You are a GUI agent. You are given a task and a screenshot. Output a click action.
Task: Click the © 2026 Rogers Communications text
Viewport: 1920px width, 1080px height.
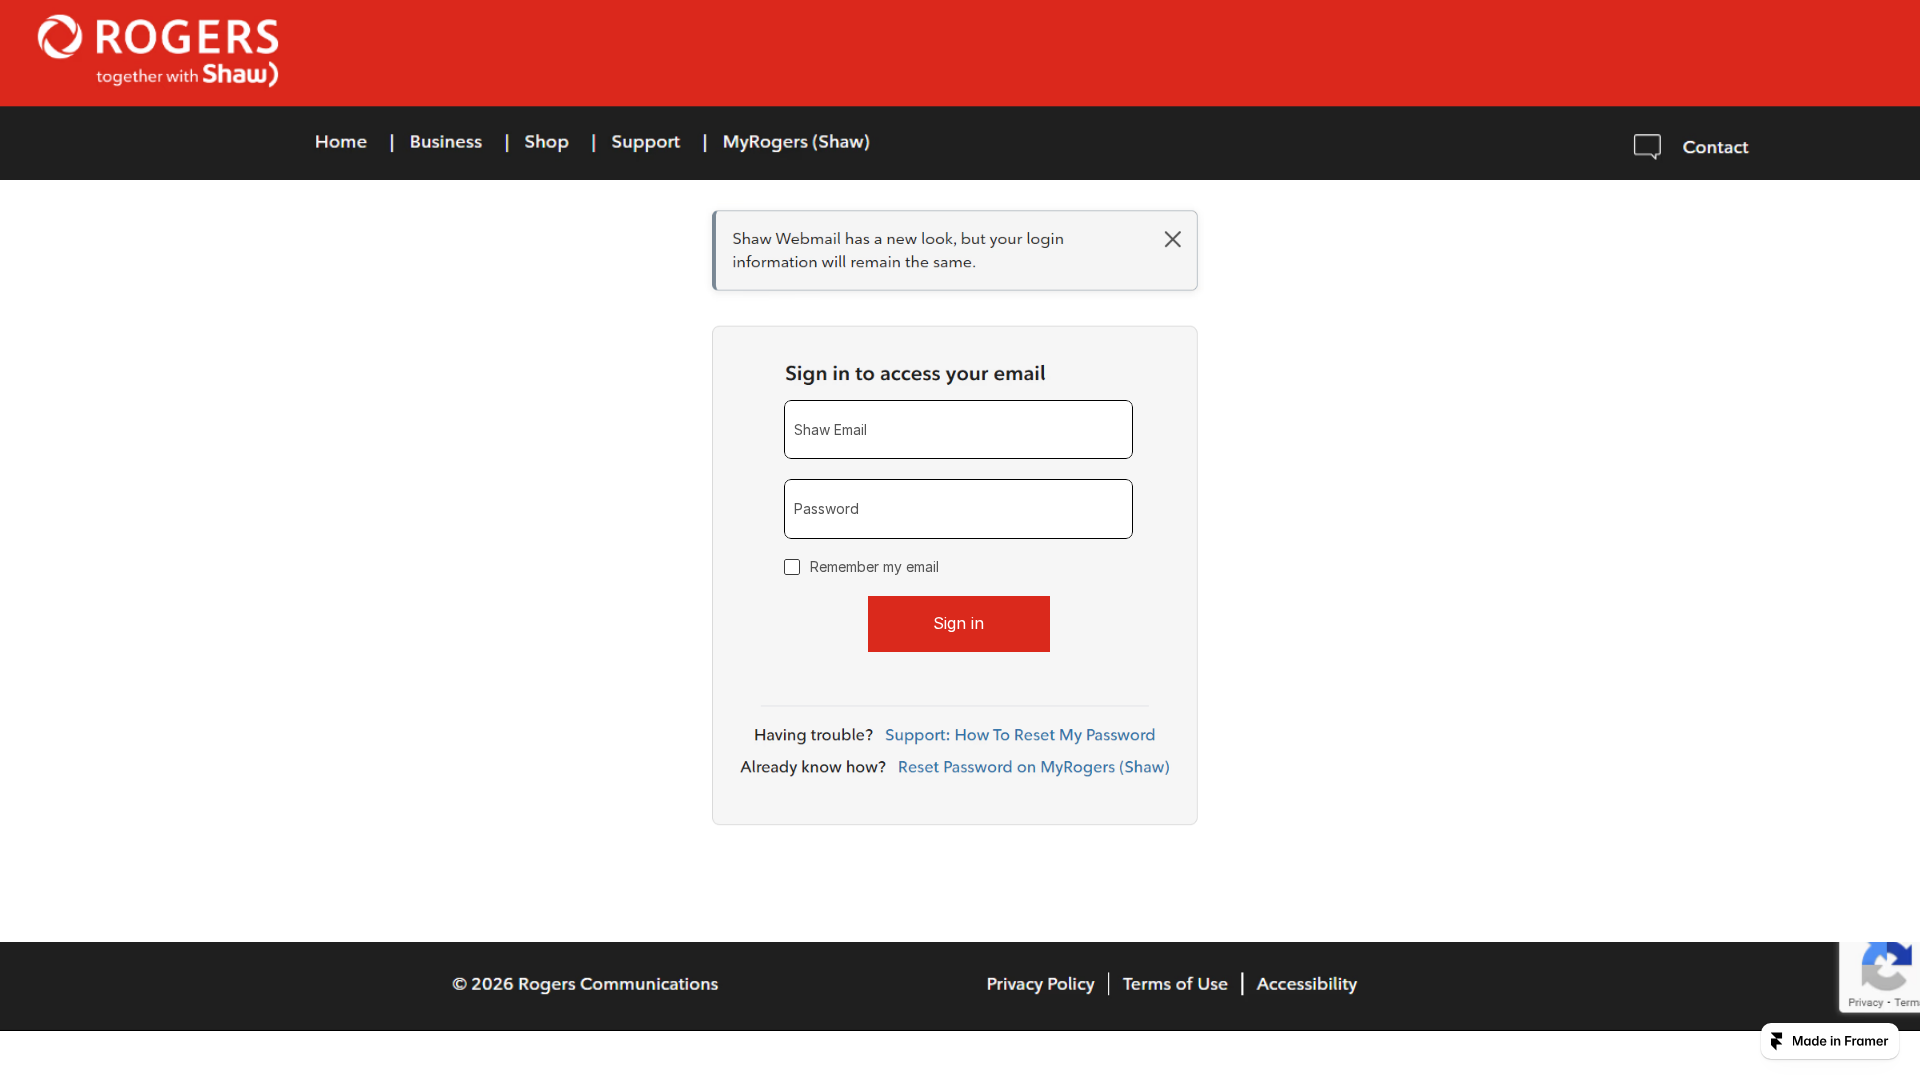(585, 984)
